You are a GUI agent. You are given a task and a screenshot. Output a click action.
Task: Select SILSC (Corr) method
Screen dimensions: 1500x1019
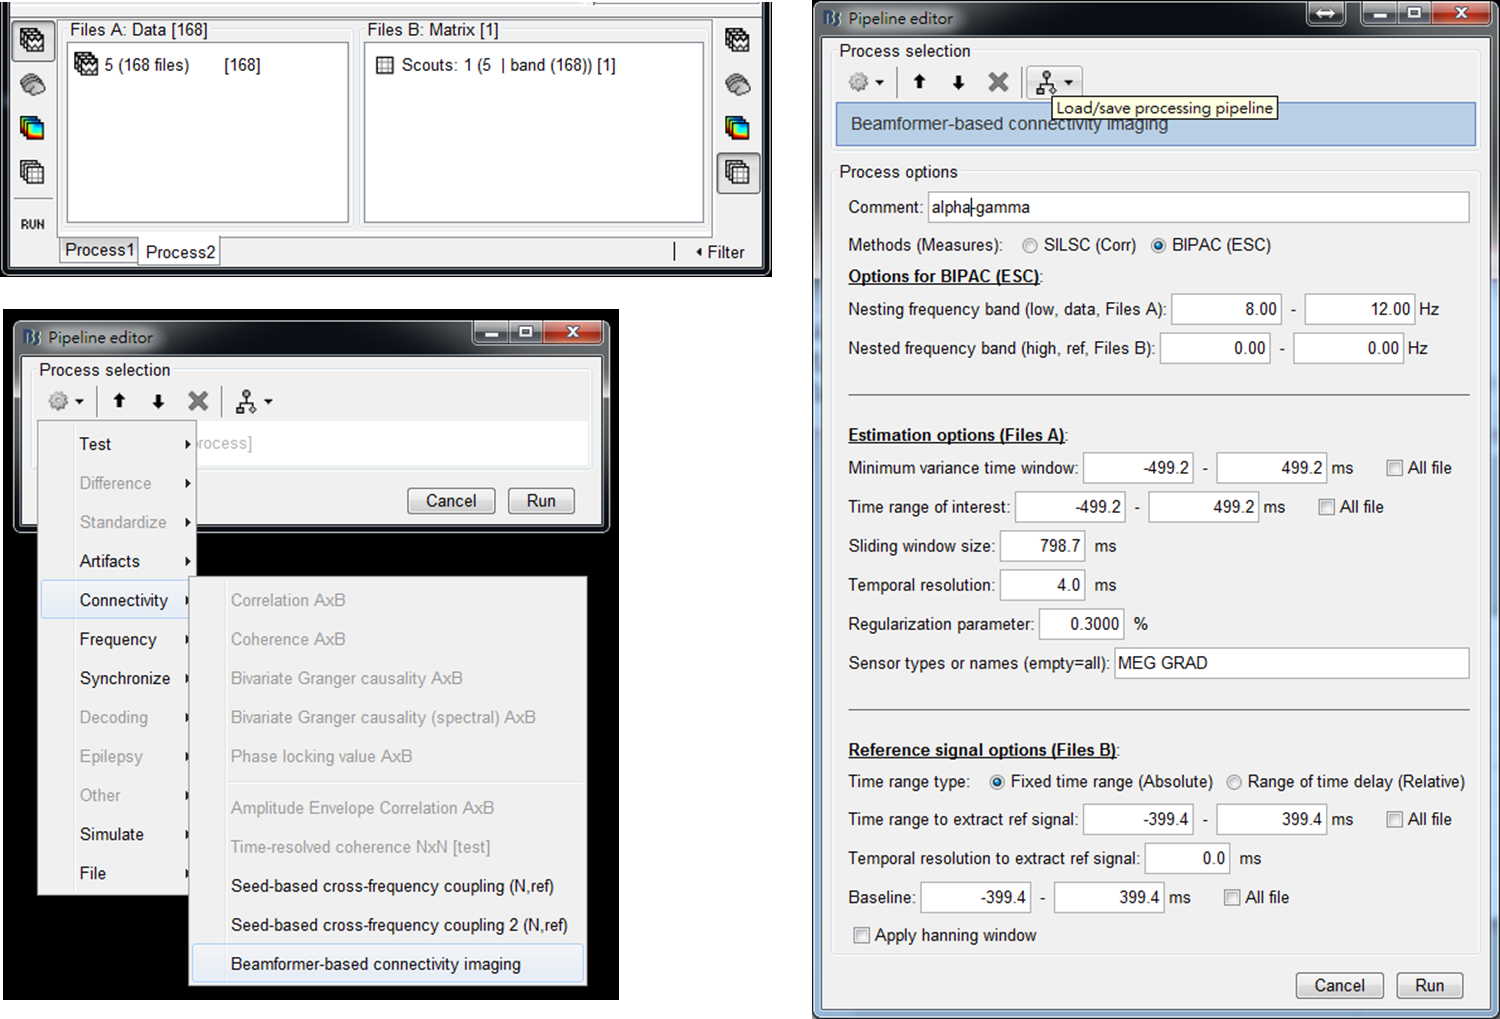(1078, 245)
